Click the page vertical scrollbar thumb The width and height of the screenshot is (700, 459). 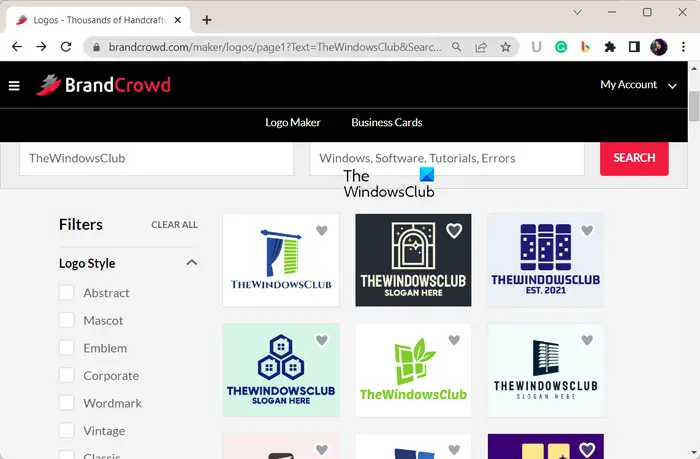pyautogui.click(x=694, y=106)
